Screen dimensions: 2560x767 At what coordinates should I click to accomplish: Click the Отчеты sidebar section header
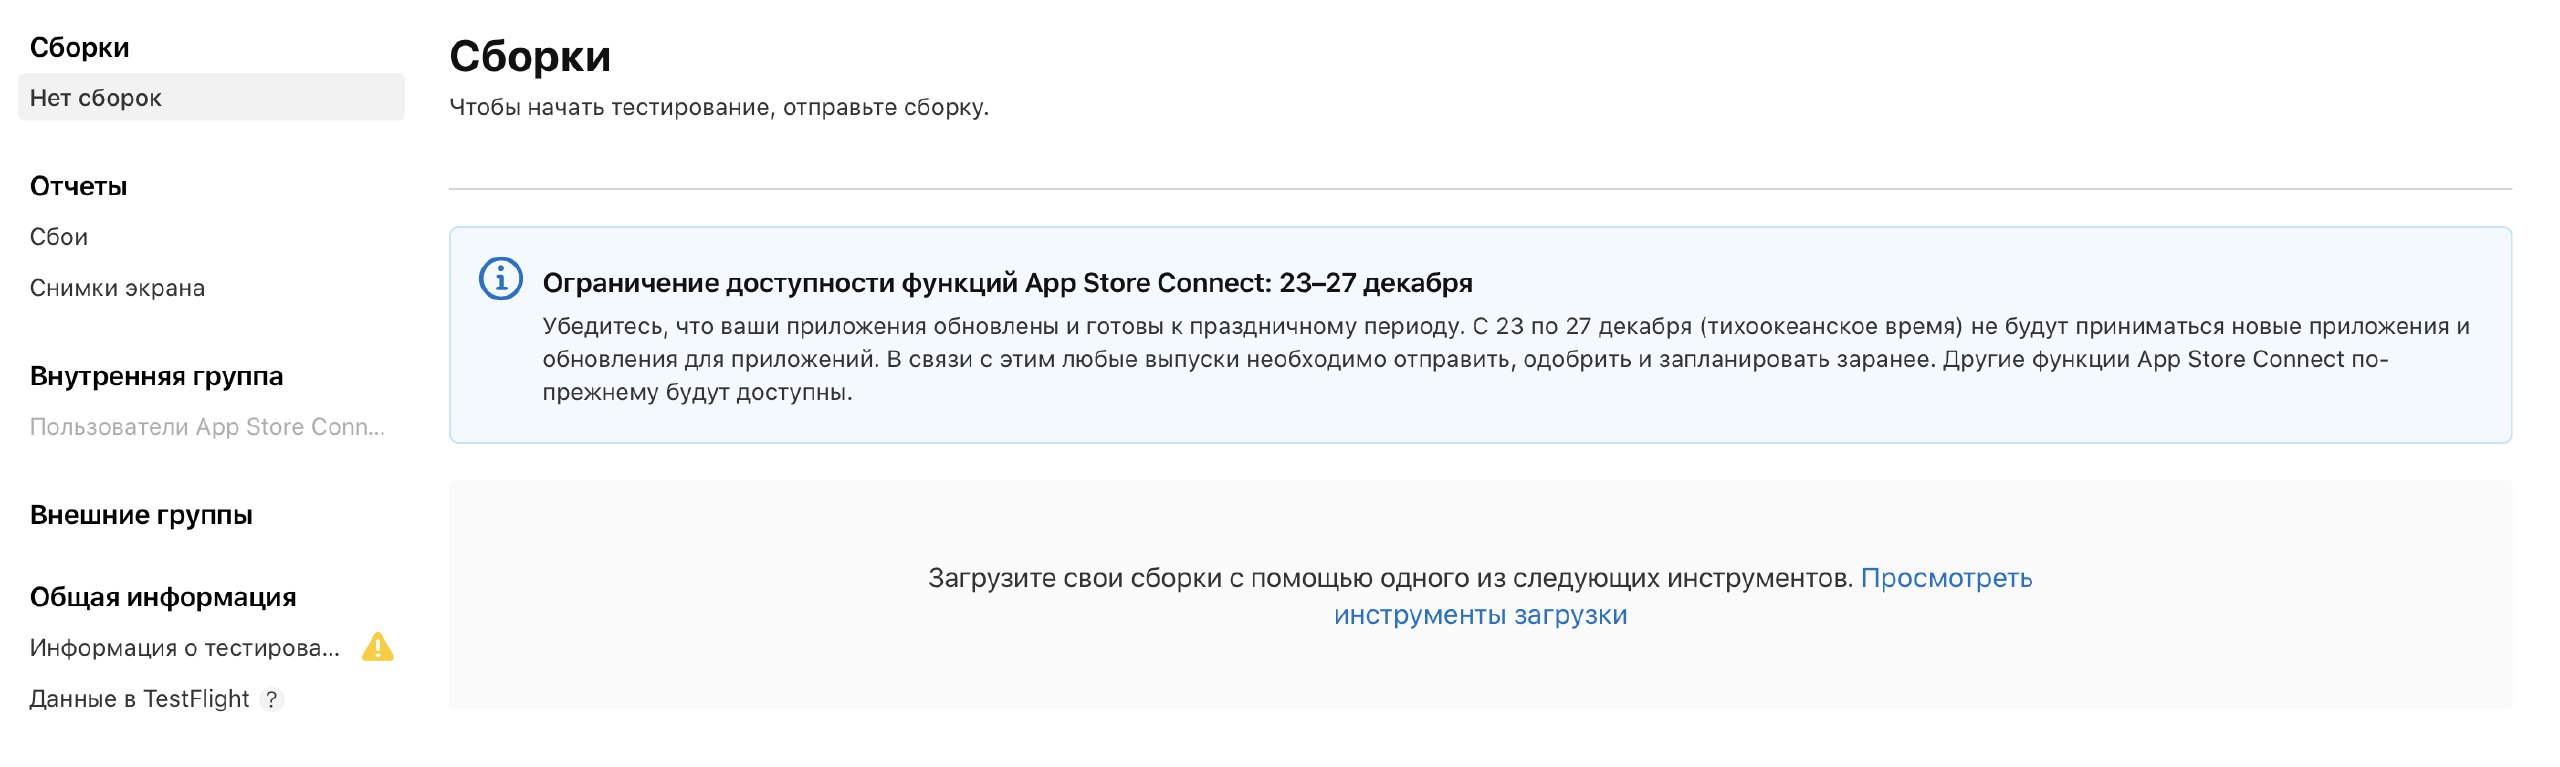click(x=79, y=186)
